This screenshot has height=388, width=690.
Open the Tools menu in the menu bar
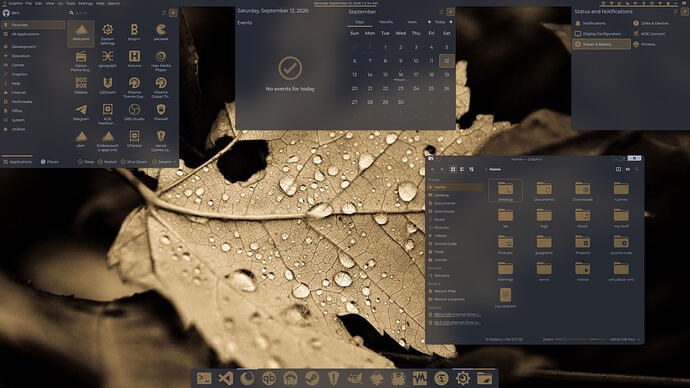pyautogui.click(x=71, y=3)
